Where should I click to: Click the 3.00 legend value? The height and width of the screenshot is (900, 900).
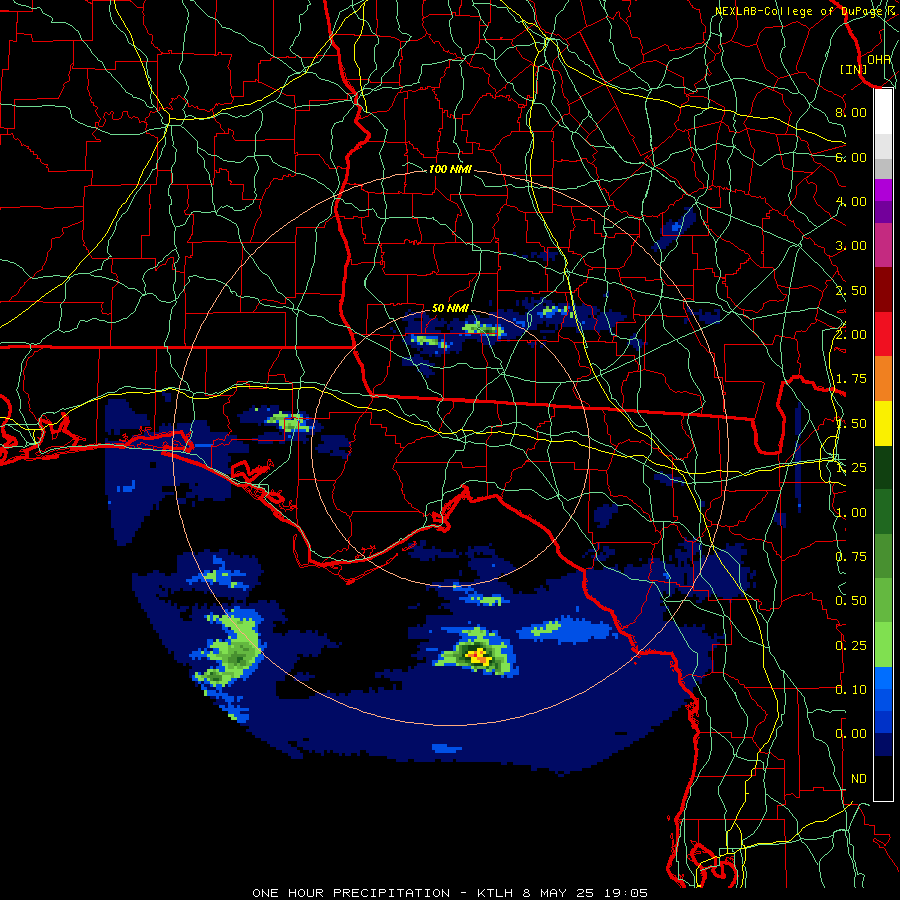851,246
